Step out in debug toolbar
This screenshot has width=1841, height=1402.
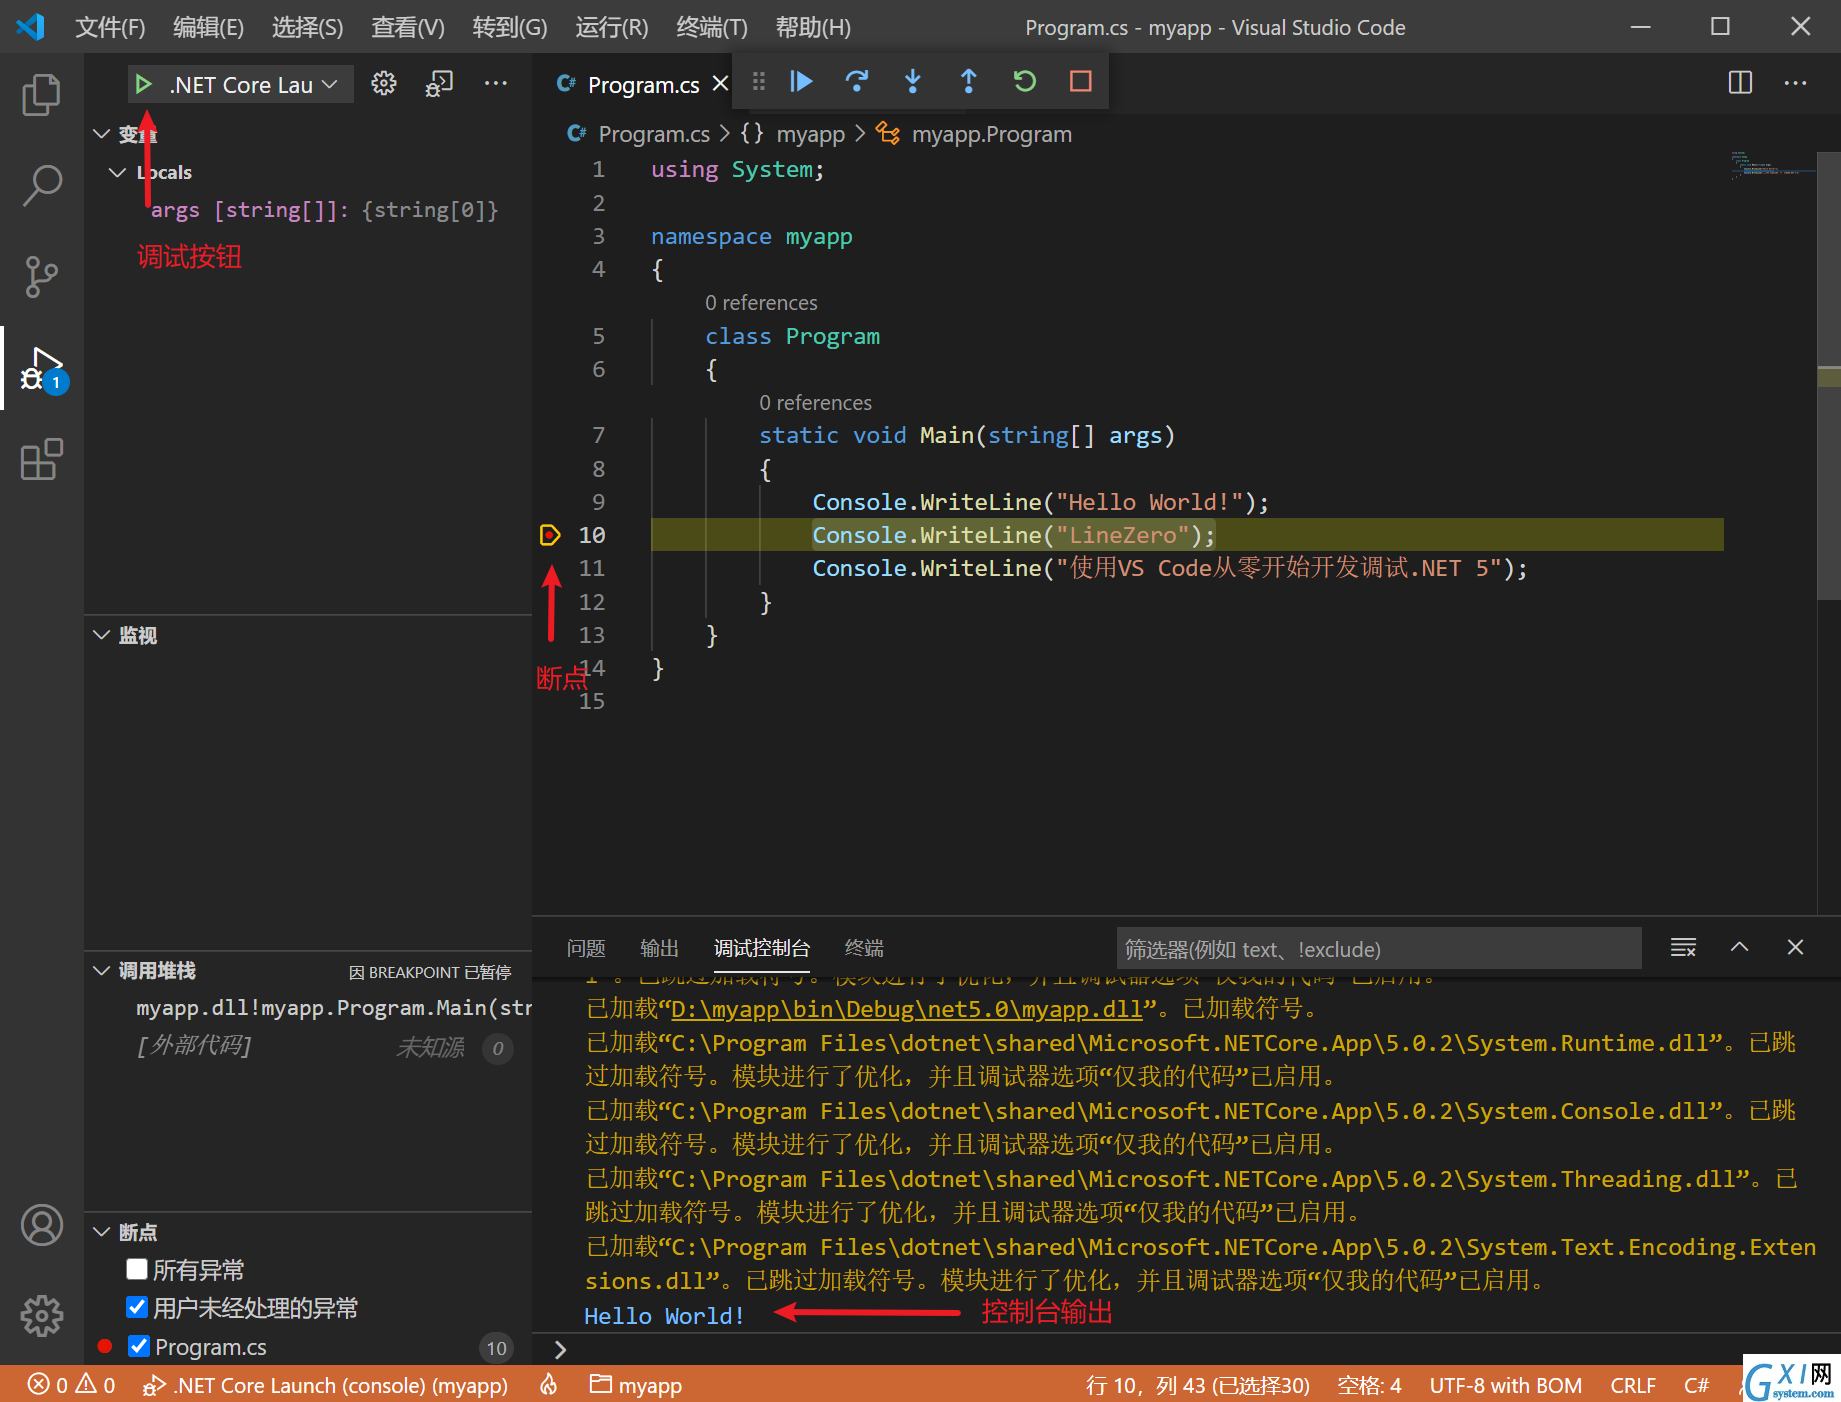968,81
